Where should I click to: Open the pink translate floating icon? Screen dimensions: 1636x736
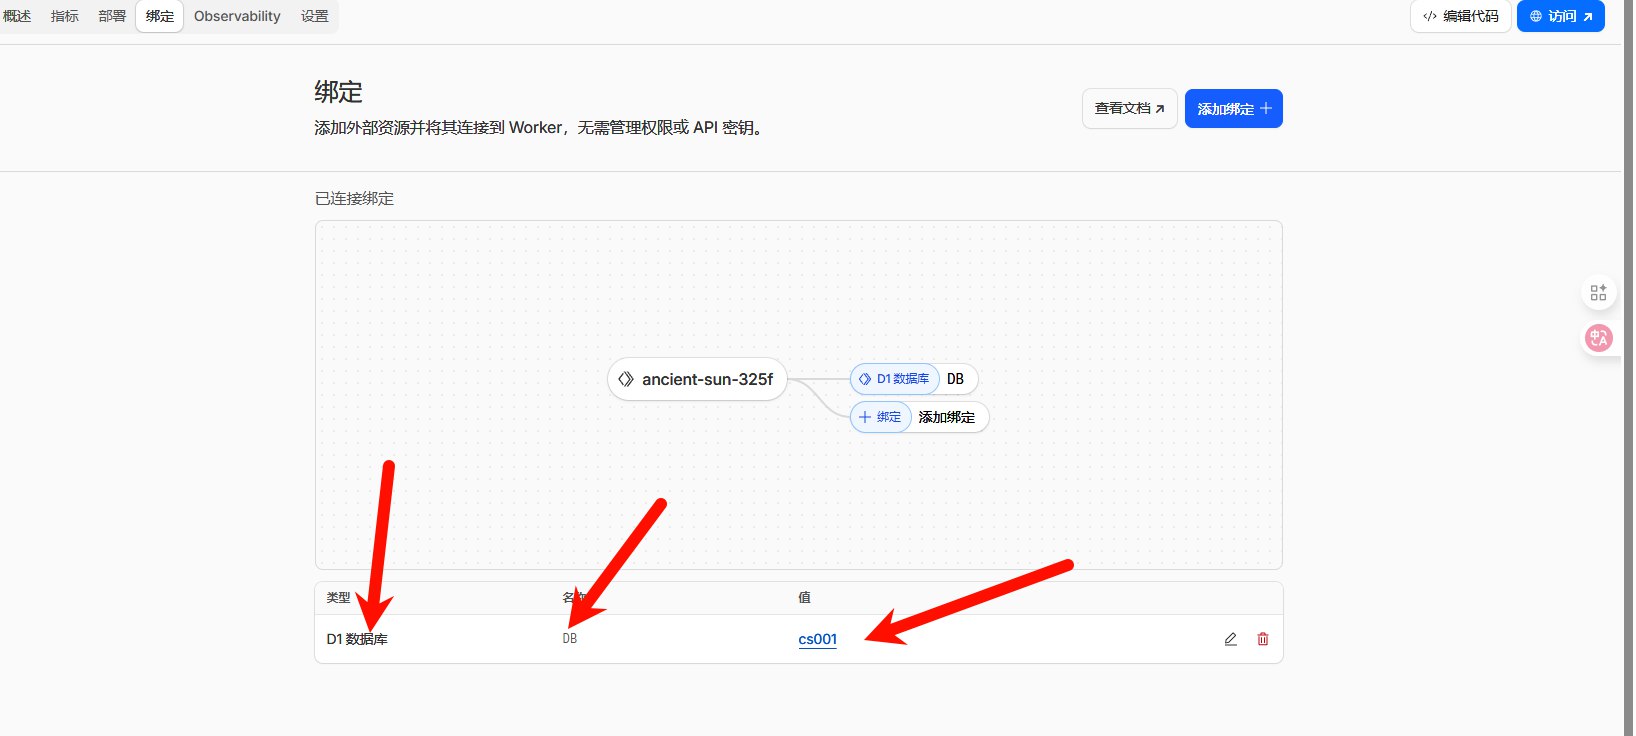[x=1598, y=338]
